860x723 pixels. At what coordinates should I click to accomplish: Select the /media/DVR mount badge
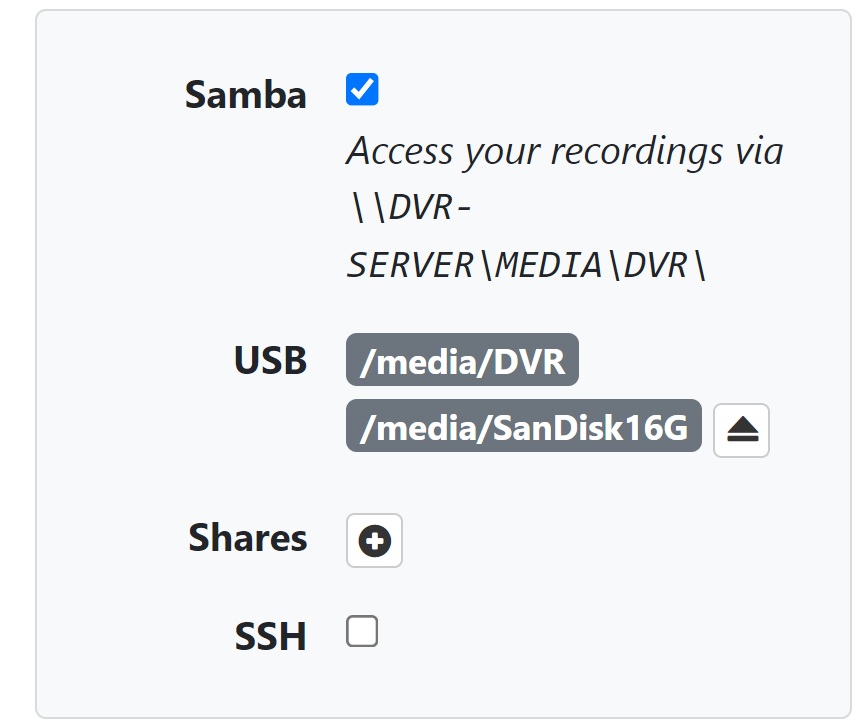coord(462,360)
